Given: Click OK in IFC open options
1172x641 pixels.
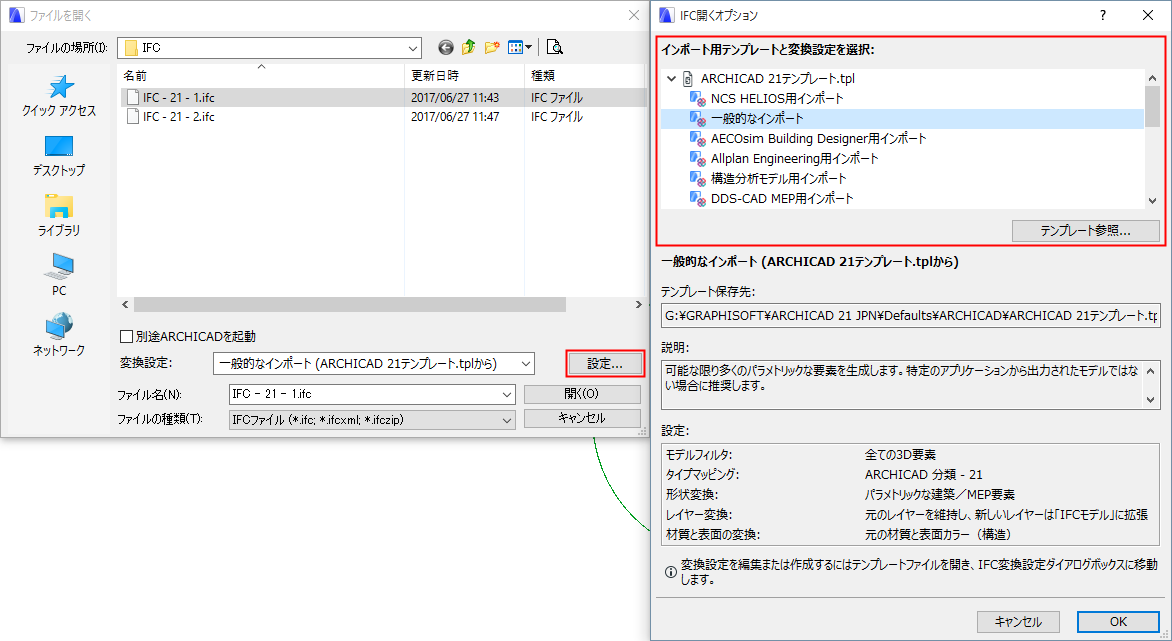Looking at the screenshot, I should click(x=1118, y=622).
